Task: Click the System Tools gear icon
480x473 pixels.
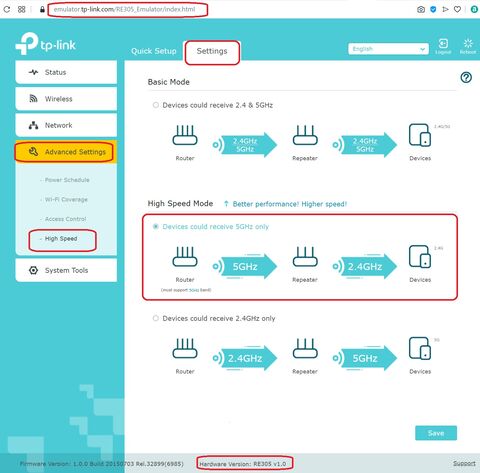Action: [x=33, y=270]
